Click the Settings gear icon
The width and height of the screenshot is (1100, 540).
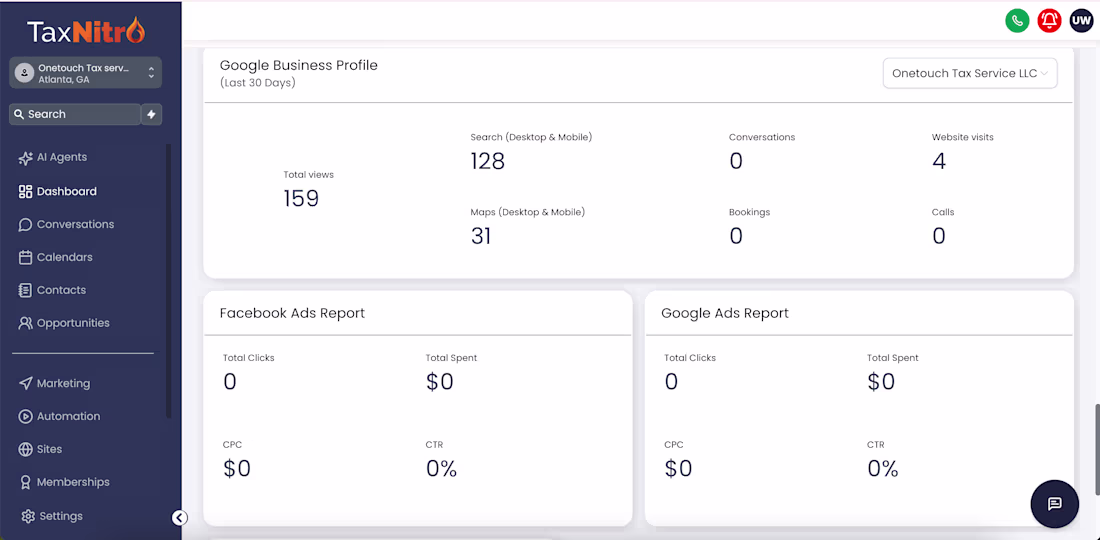pos(28,516)
